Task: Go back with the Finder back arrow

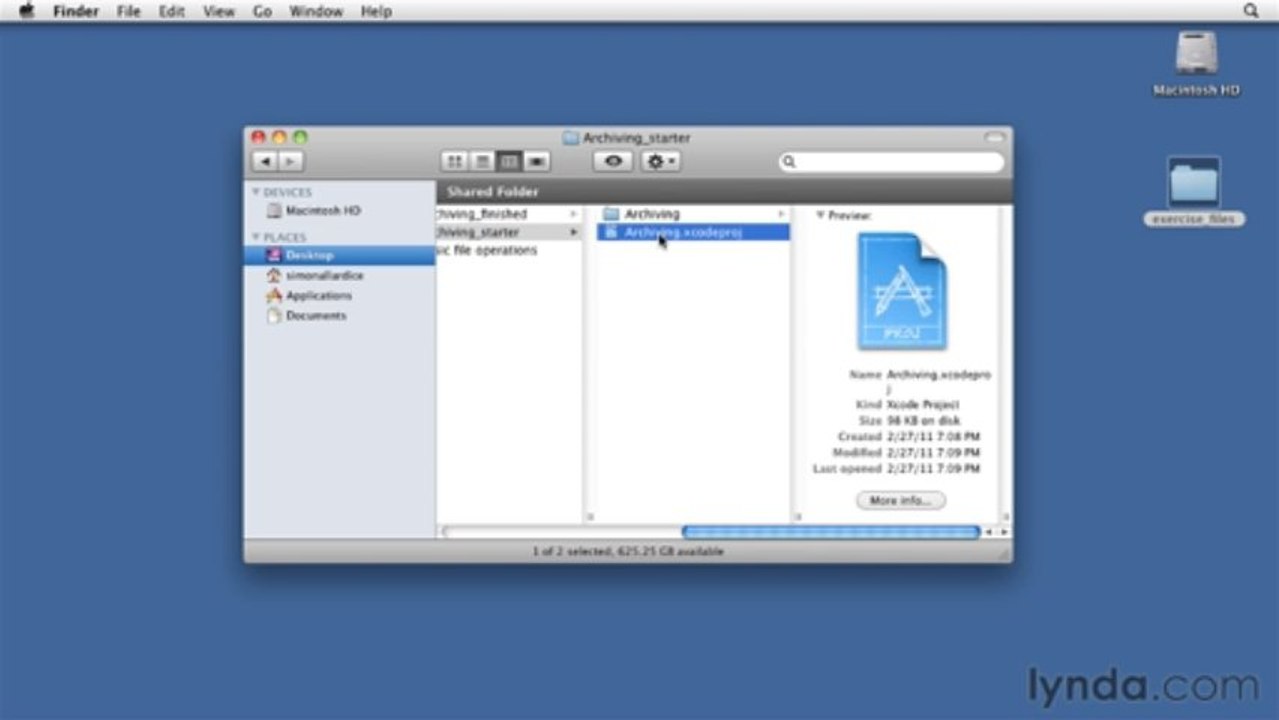Action: [265, 161]
